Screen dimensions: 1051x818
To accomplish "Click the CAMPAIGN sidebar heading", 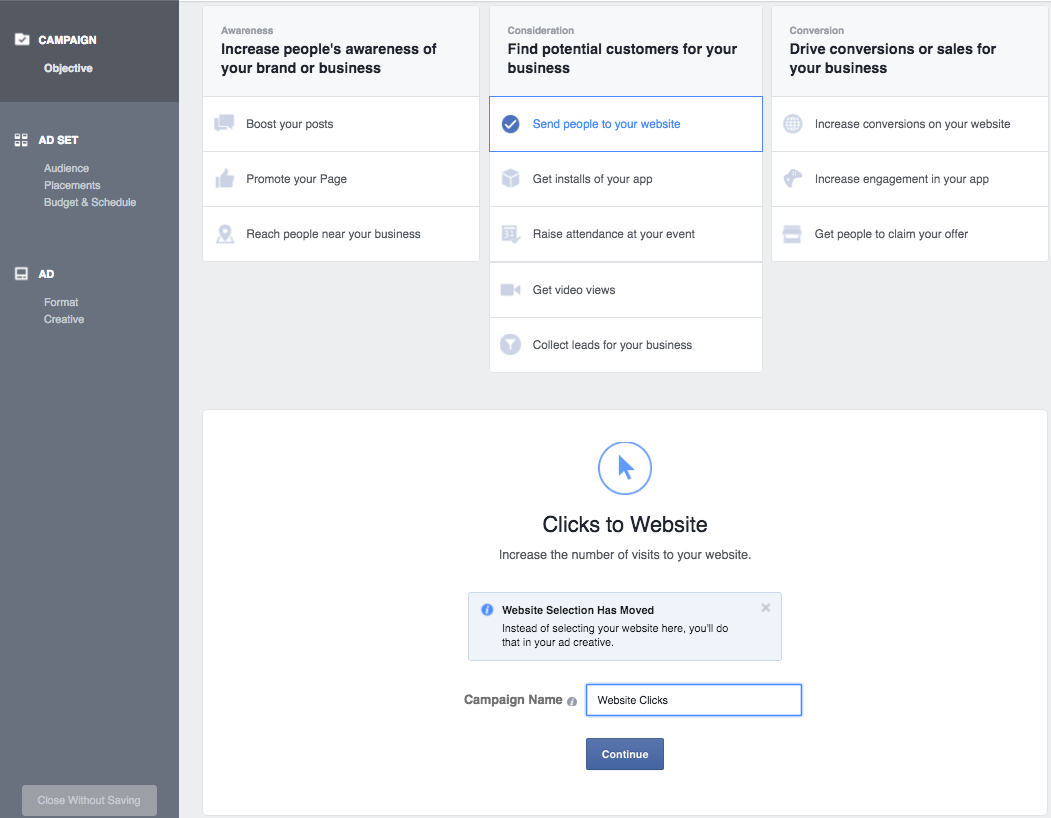I will 67,40.
